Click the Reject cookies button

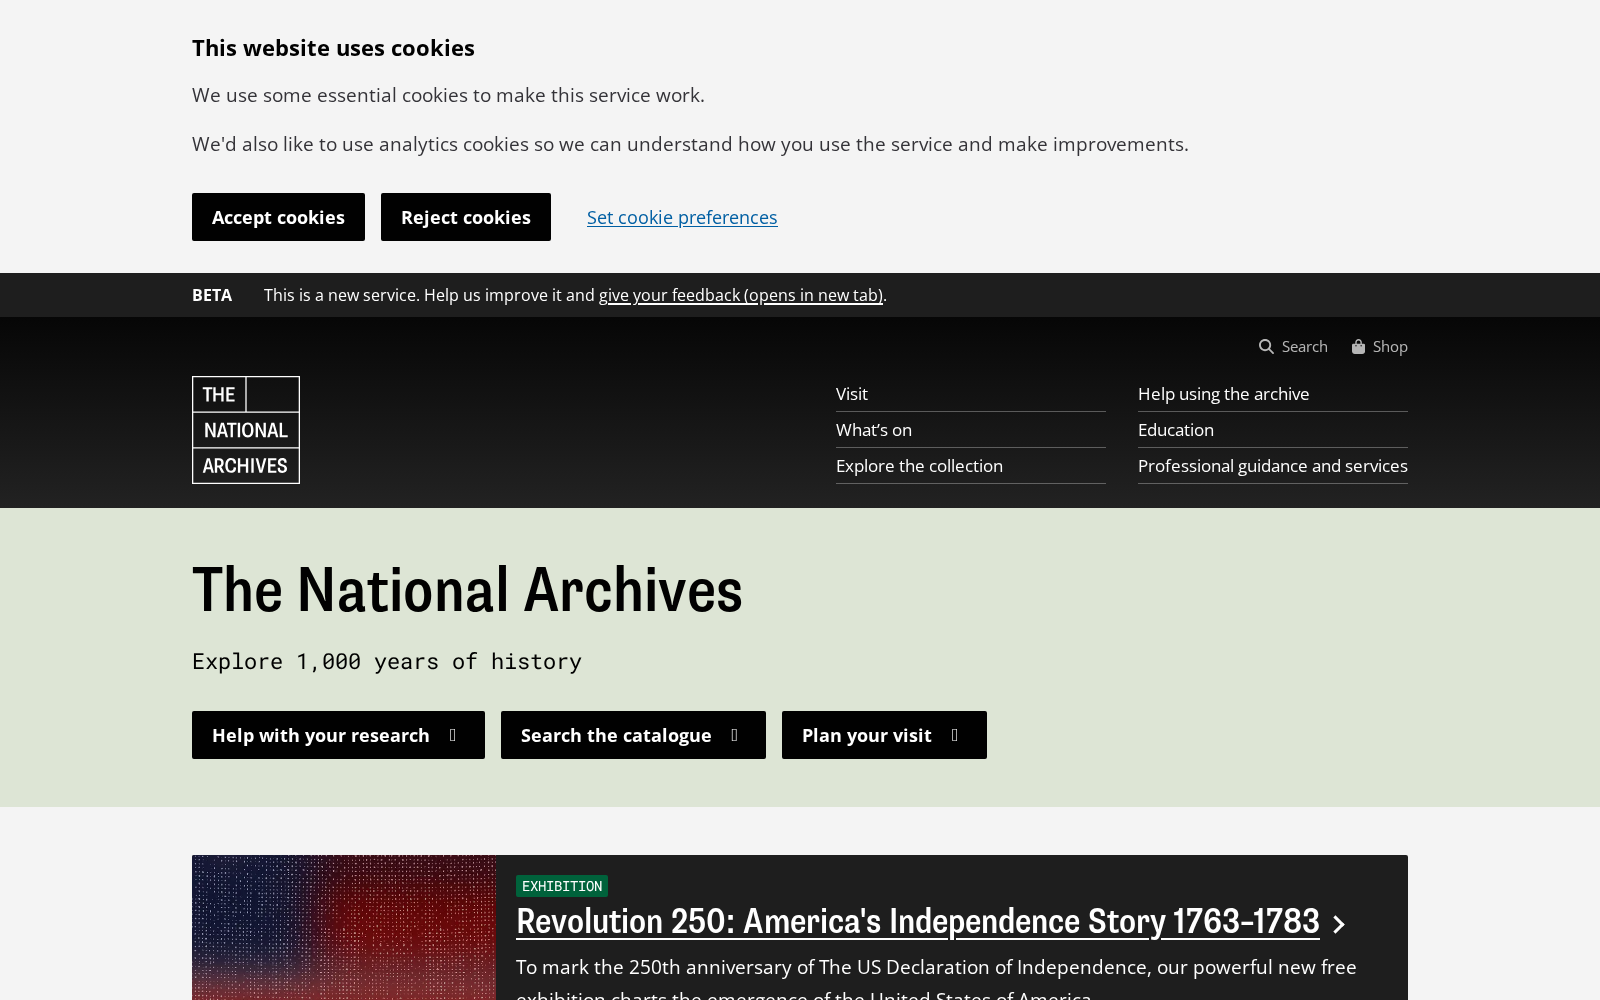[466, 217]
